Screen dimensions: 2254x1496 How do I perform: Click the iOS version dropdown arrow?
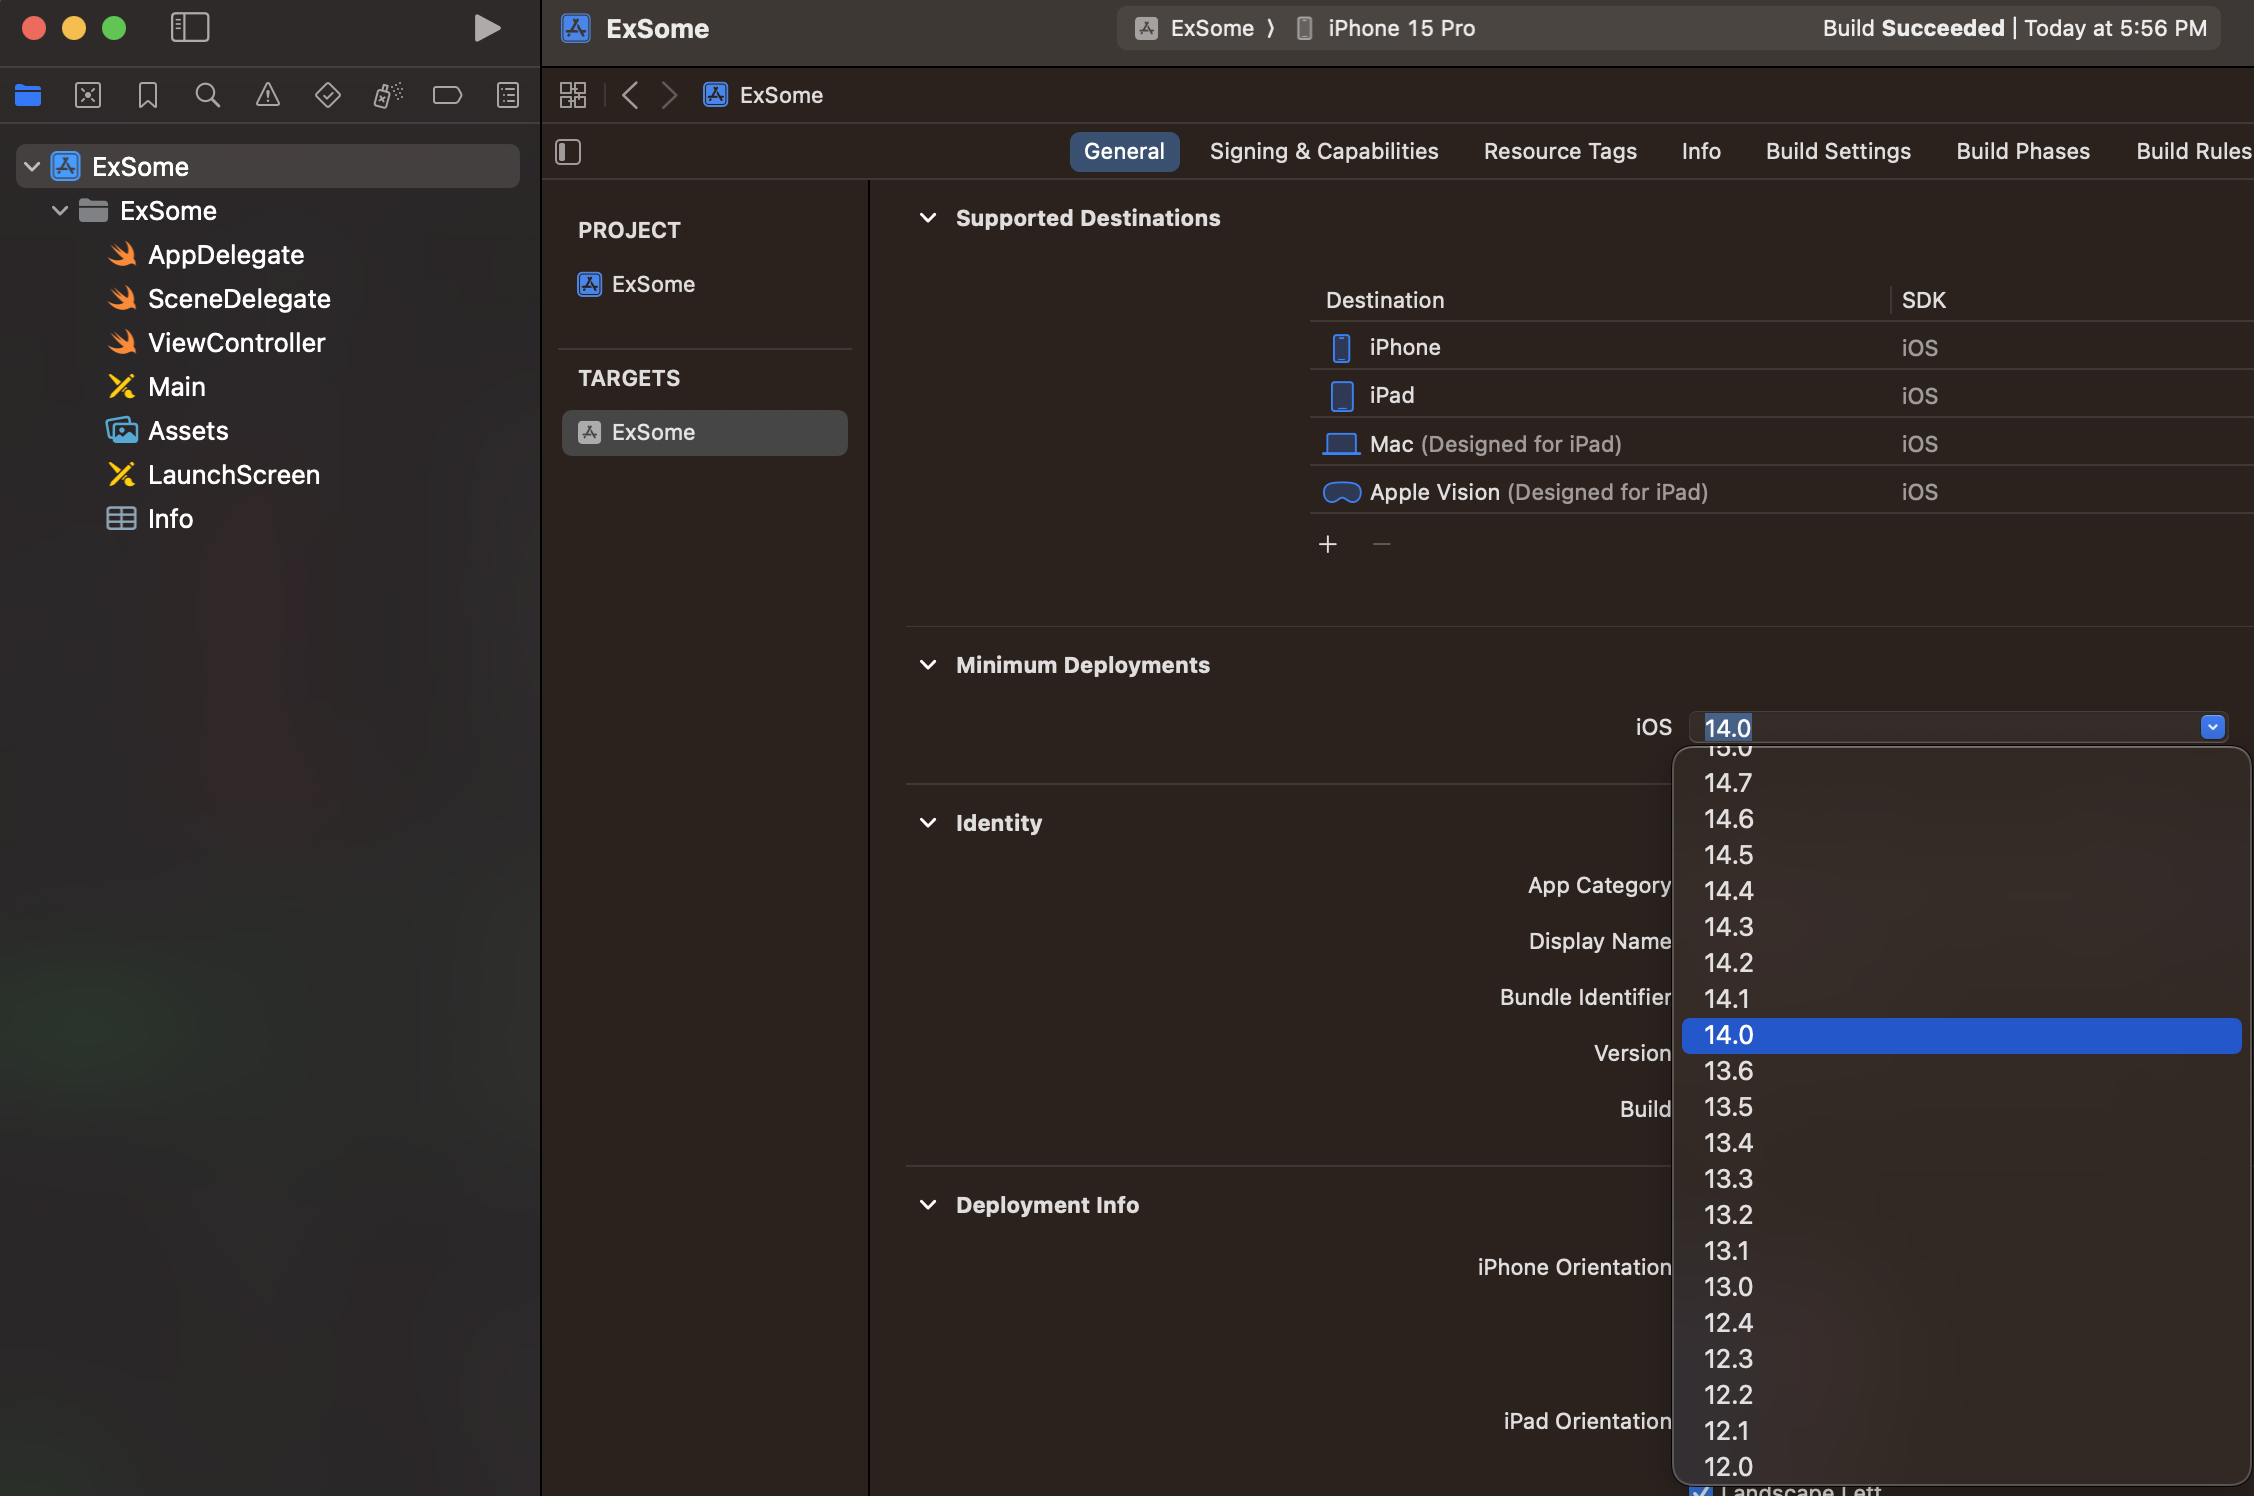[2212, 727]
